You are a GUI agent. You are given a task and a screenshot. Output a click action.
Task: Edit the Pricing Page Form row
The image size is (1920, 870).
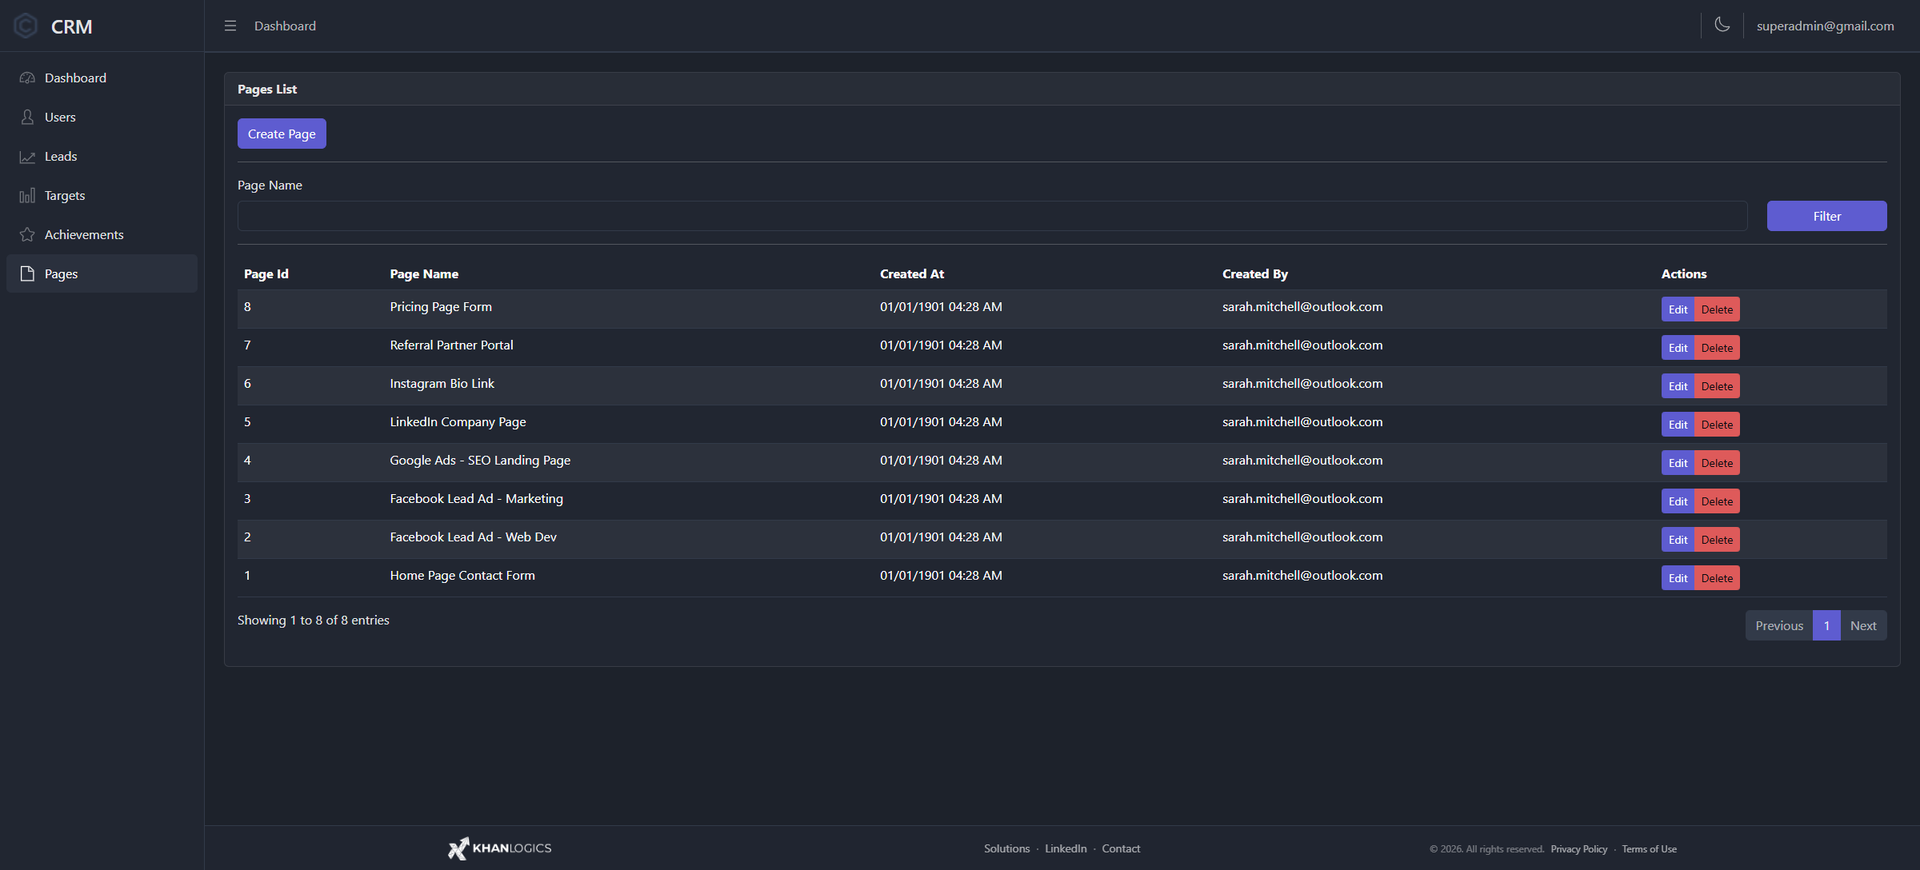[1678, 309]
